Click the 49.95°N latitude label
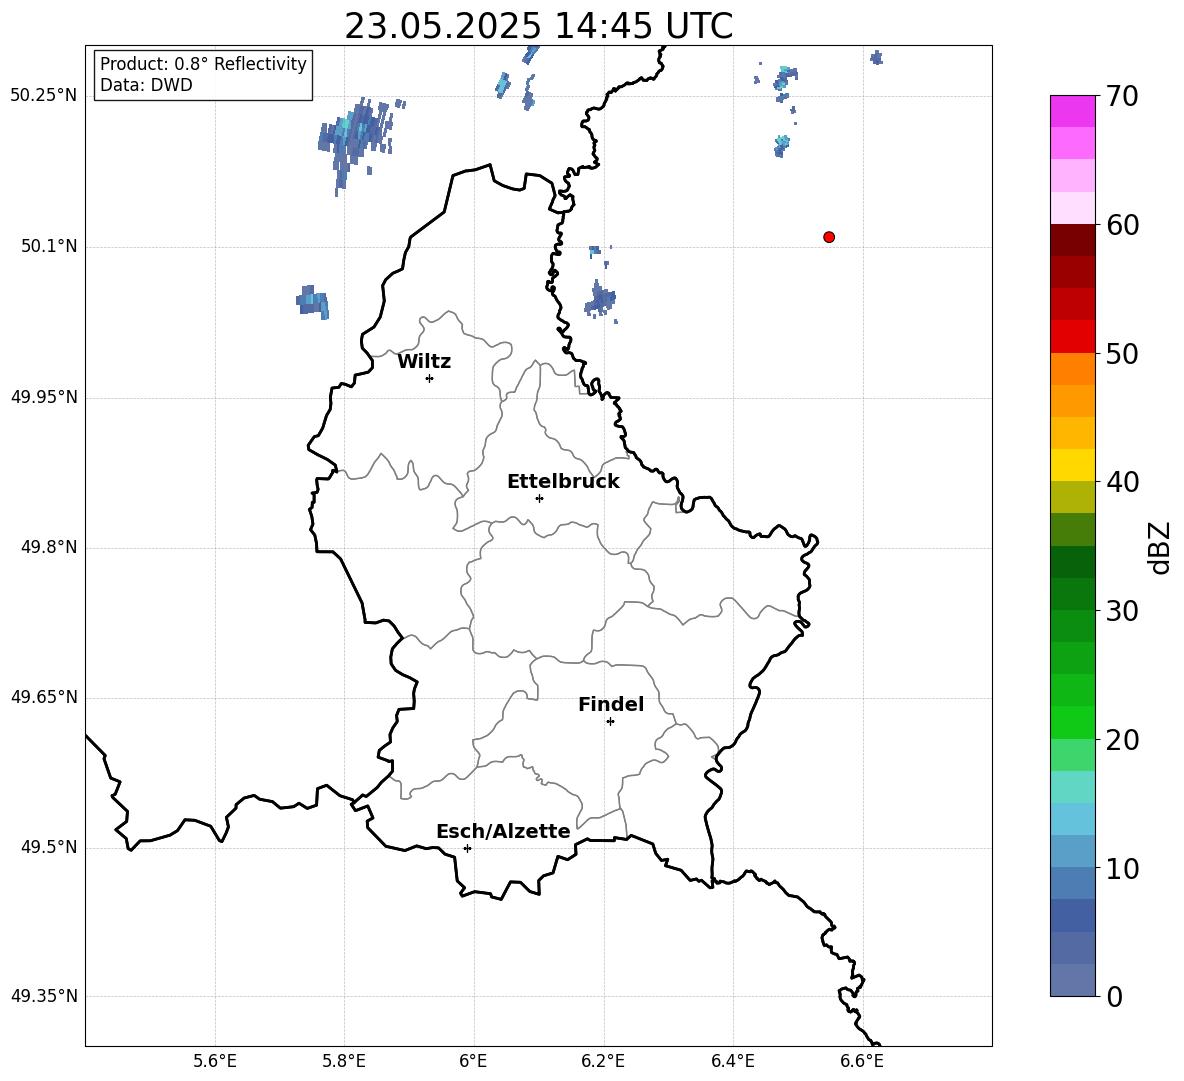Screen dimensions: 1184x1081 (x=44, y=397)
